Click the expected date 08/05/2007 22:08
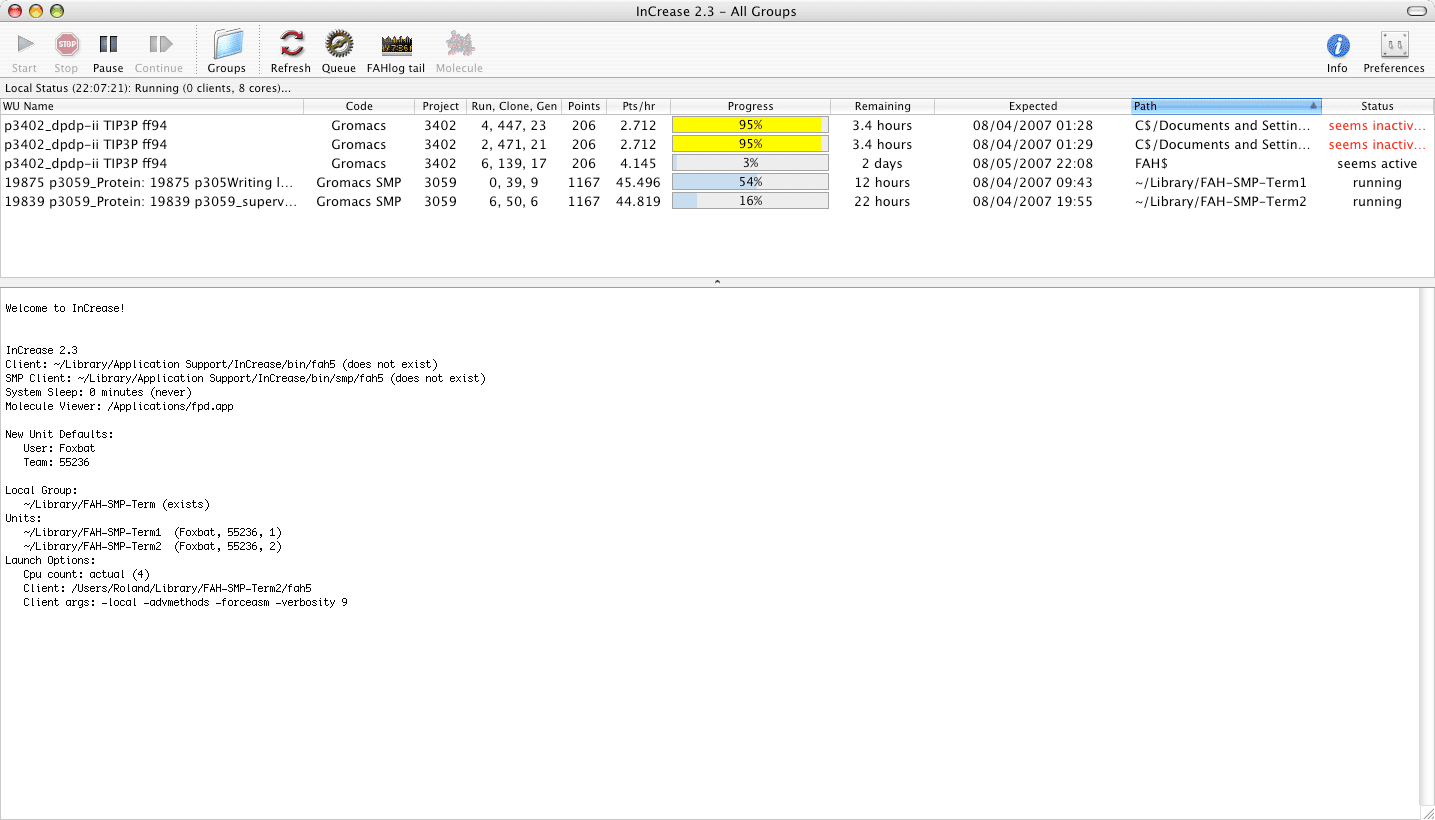 coord(1033,164)
